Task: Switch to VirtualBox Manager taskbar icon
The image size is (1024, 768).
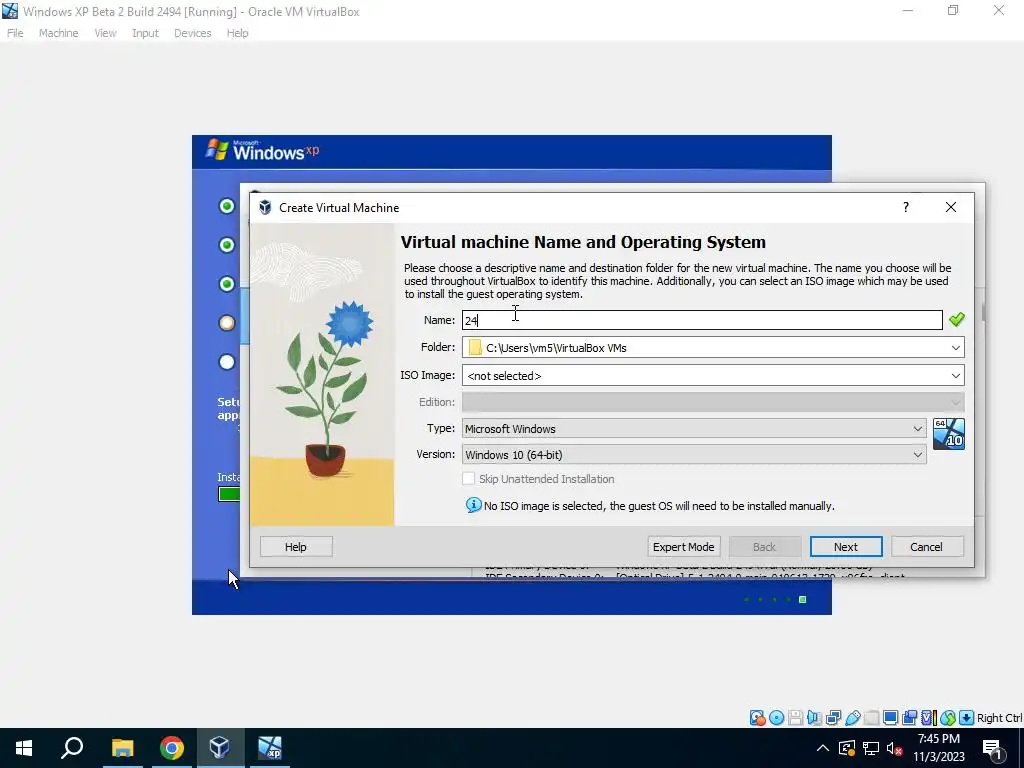Action: coord(219,748)
